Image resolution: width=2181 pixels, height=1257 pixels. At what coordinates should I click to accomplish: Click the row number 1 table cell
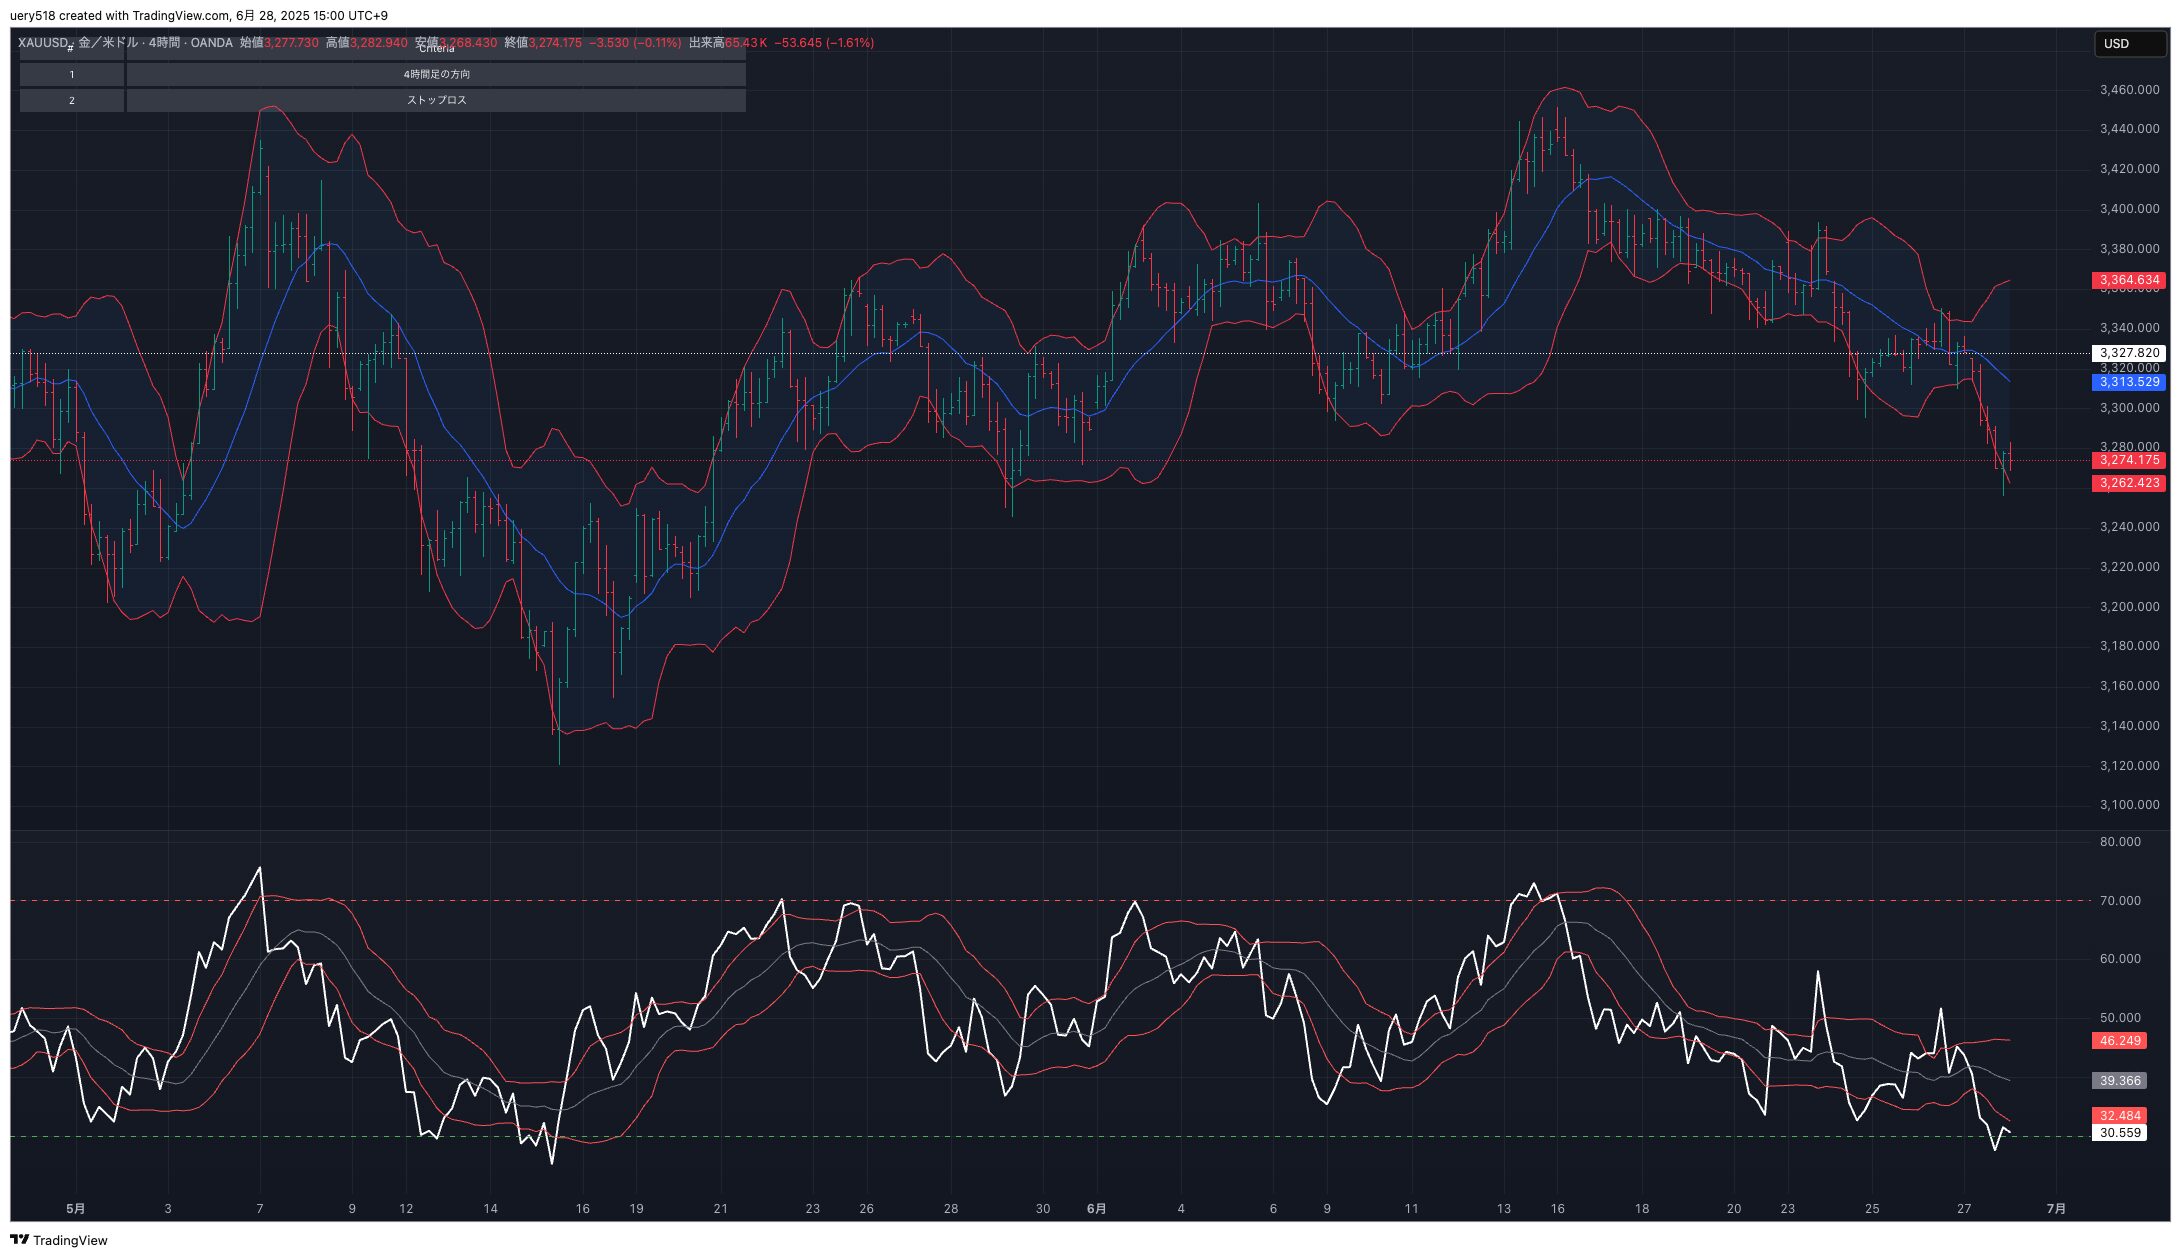pyautogui.click(x=72, y=74)
